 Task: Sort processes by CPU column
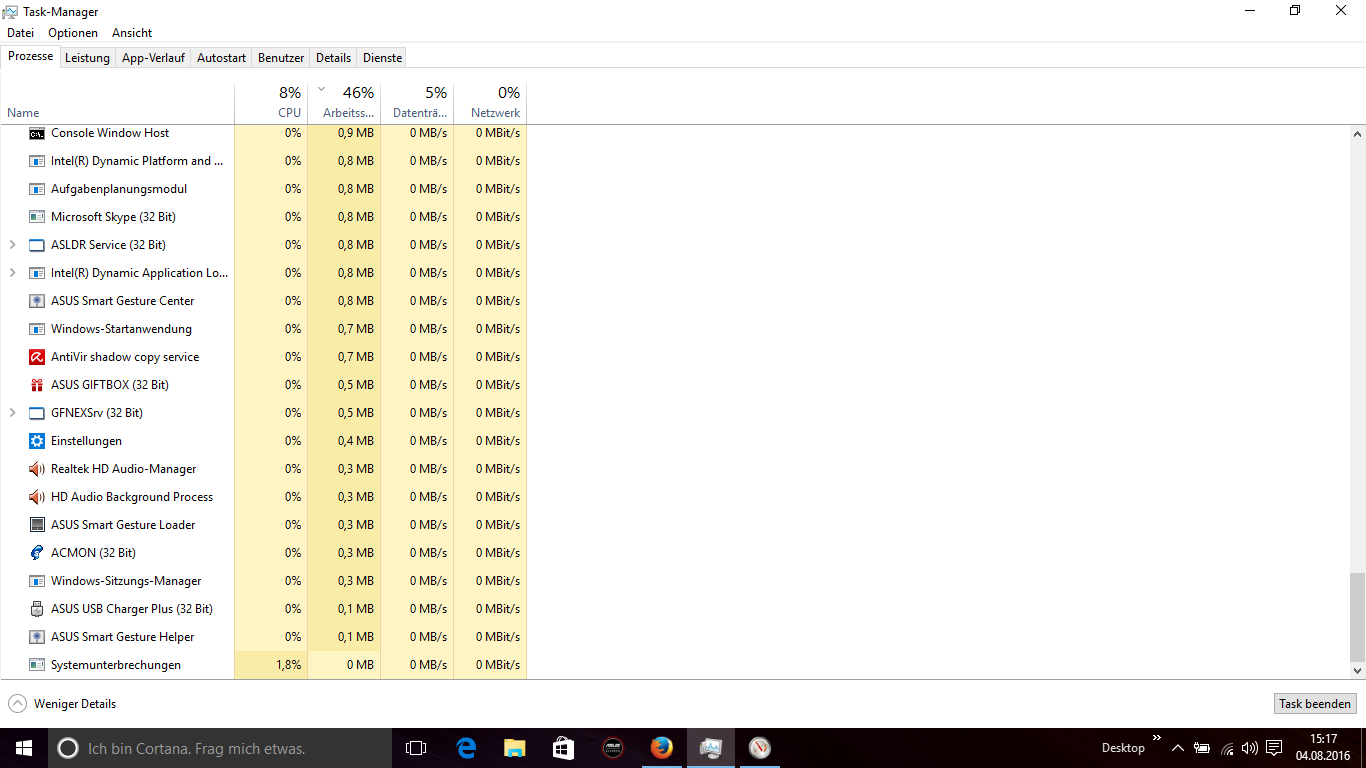coord(271,102)
